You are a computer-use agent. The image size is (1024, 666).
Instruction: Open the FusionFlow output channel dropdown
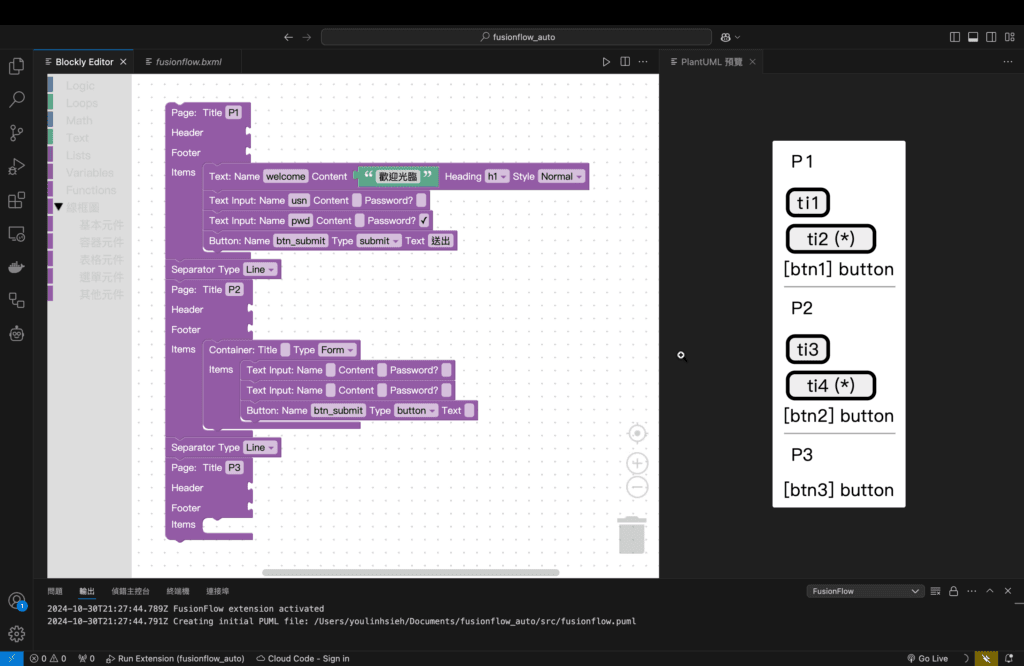point(864,591)
